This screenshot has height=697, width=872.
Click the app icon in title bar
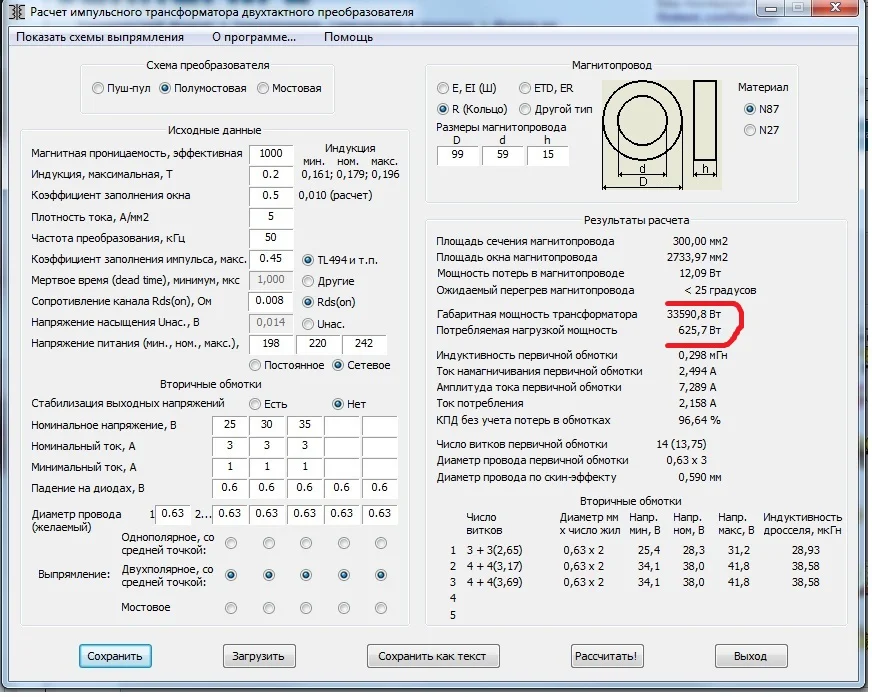[x=16, y=12]
